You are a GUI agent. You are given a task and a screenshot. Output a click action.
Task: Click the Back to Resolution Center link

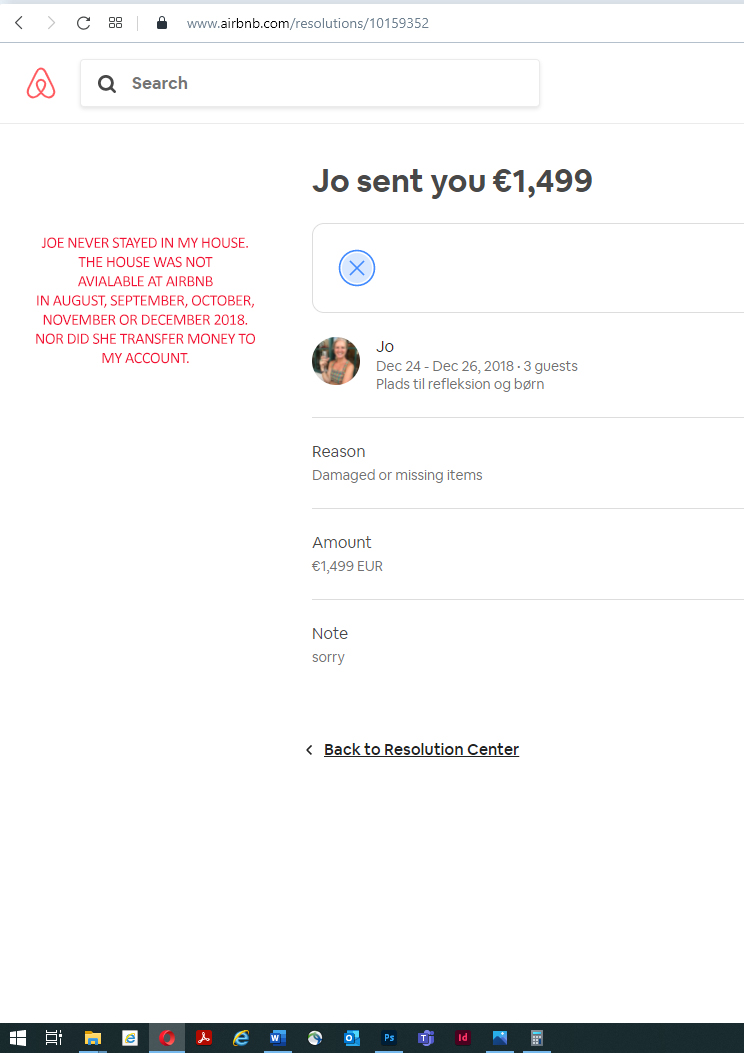click(x=421, y=750)
